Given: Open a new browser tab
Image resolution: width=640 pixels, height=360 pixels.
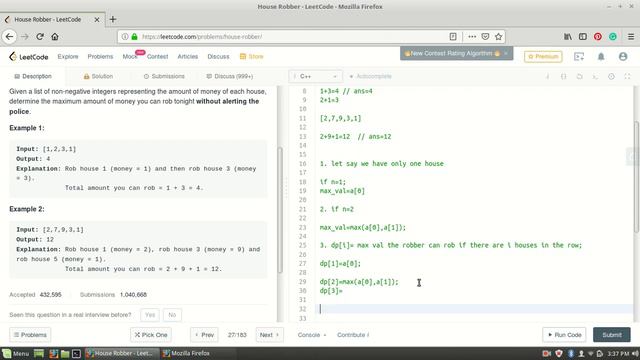Looking at the screenshot, I should coord(113,19).
